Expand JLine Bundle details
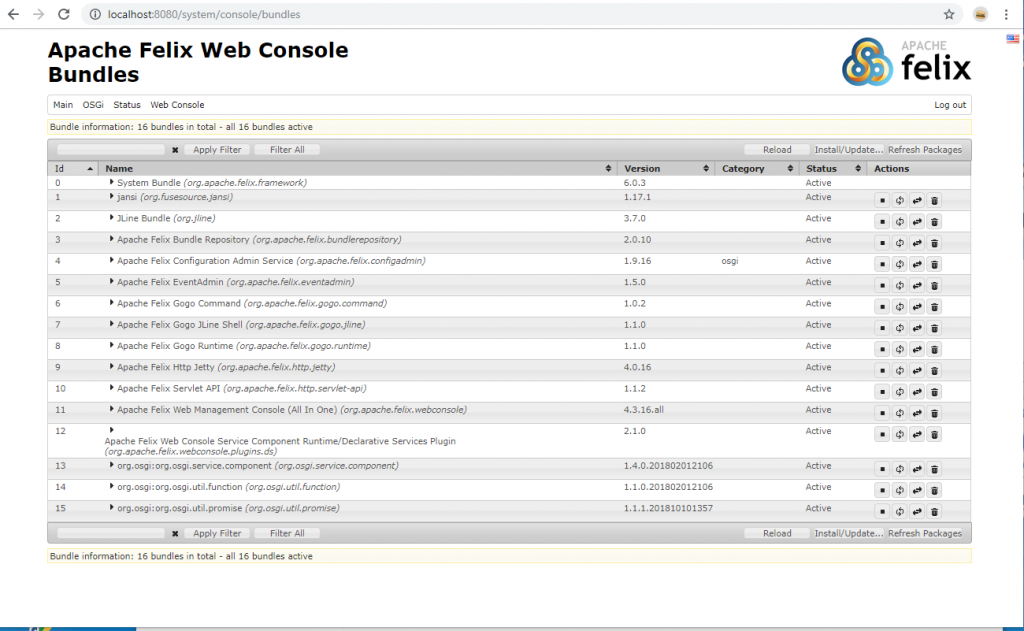The width and height of the screenshot is (1024, 631). 112,218
